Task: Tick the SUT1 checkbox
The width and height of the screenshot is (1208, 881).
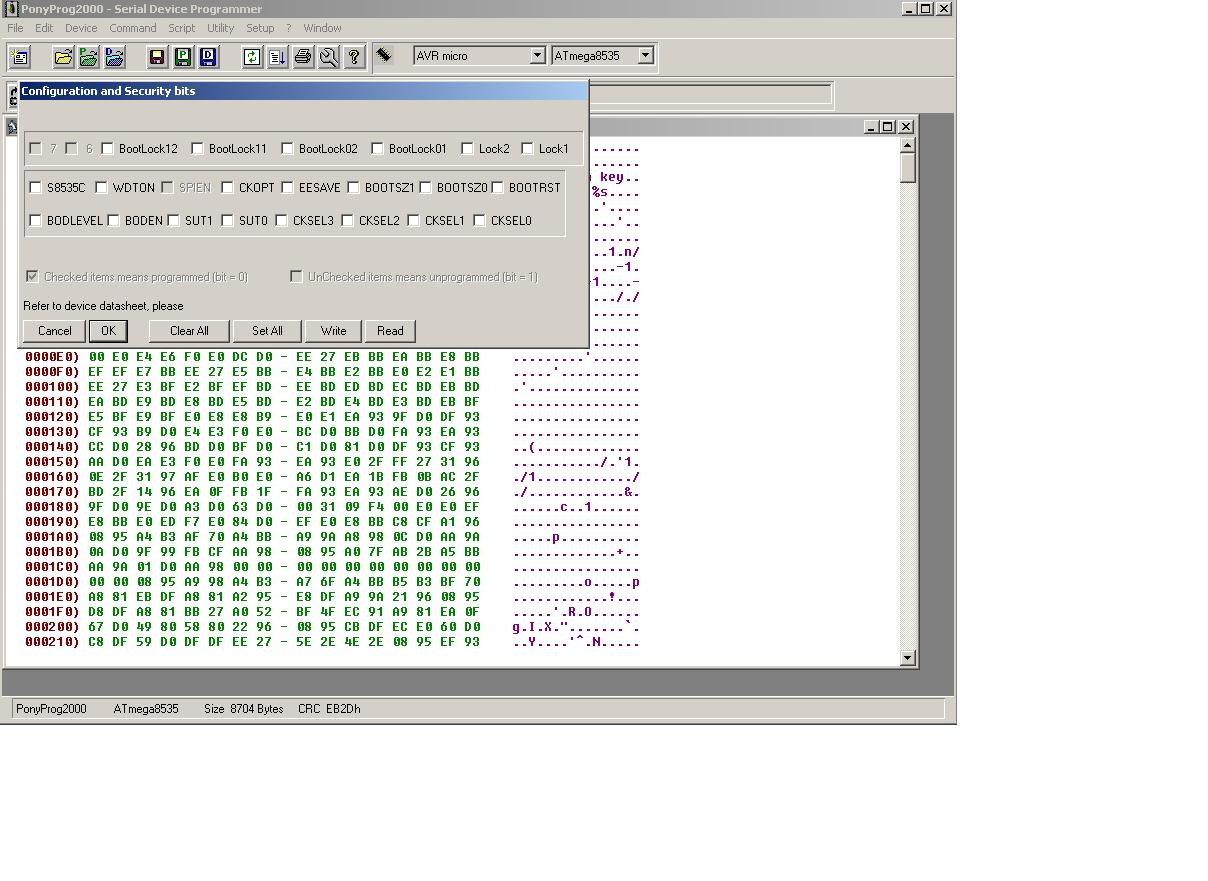Action: click(x=173, y=220)
